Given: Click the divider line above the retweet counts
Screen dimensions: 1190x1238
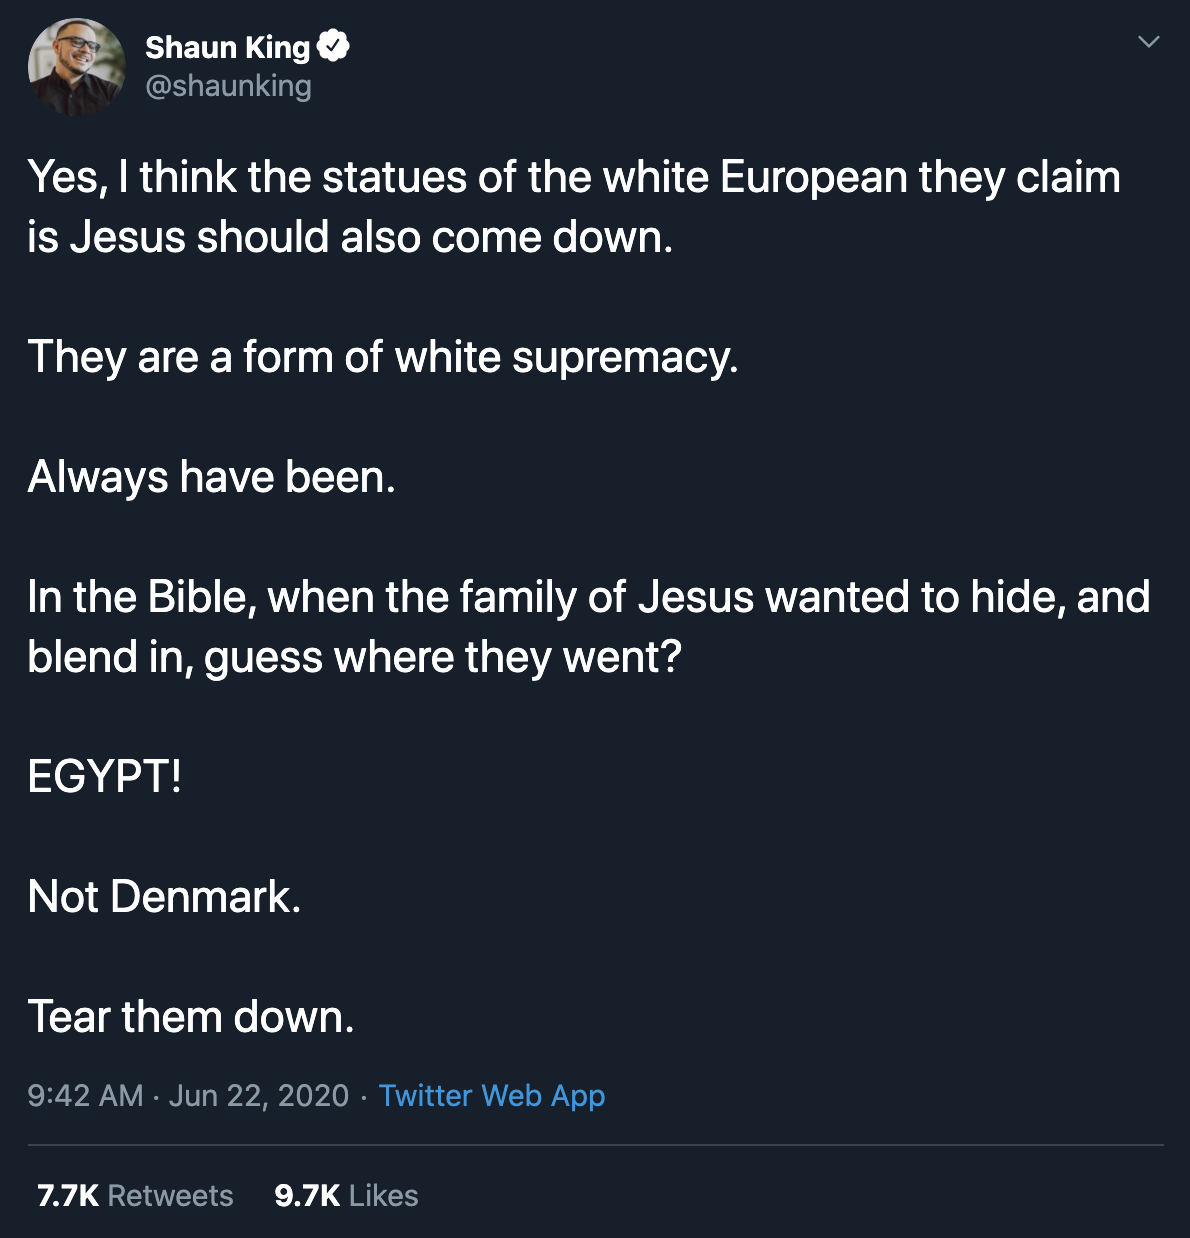Looking at the screenshot, I should click(x=595, y=1145).
